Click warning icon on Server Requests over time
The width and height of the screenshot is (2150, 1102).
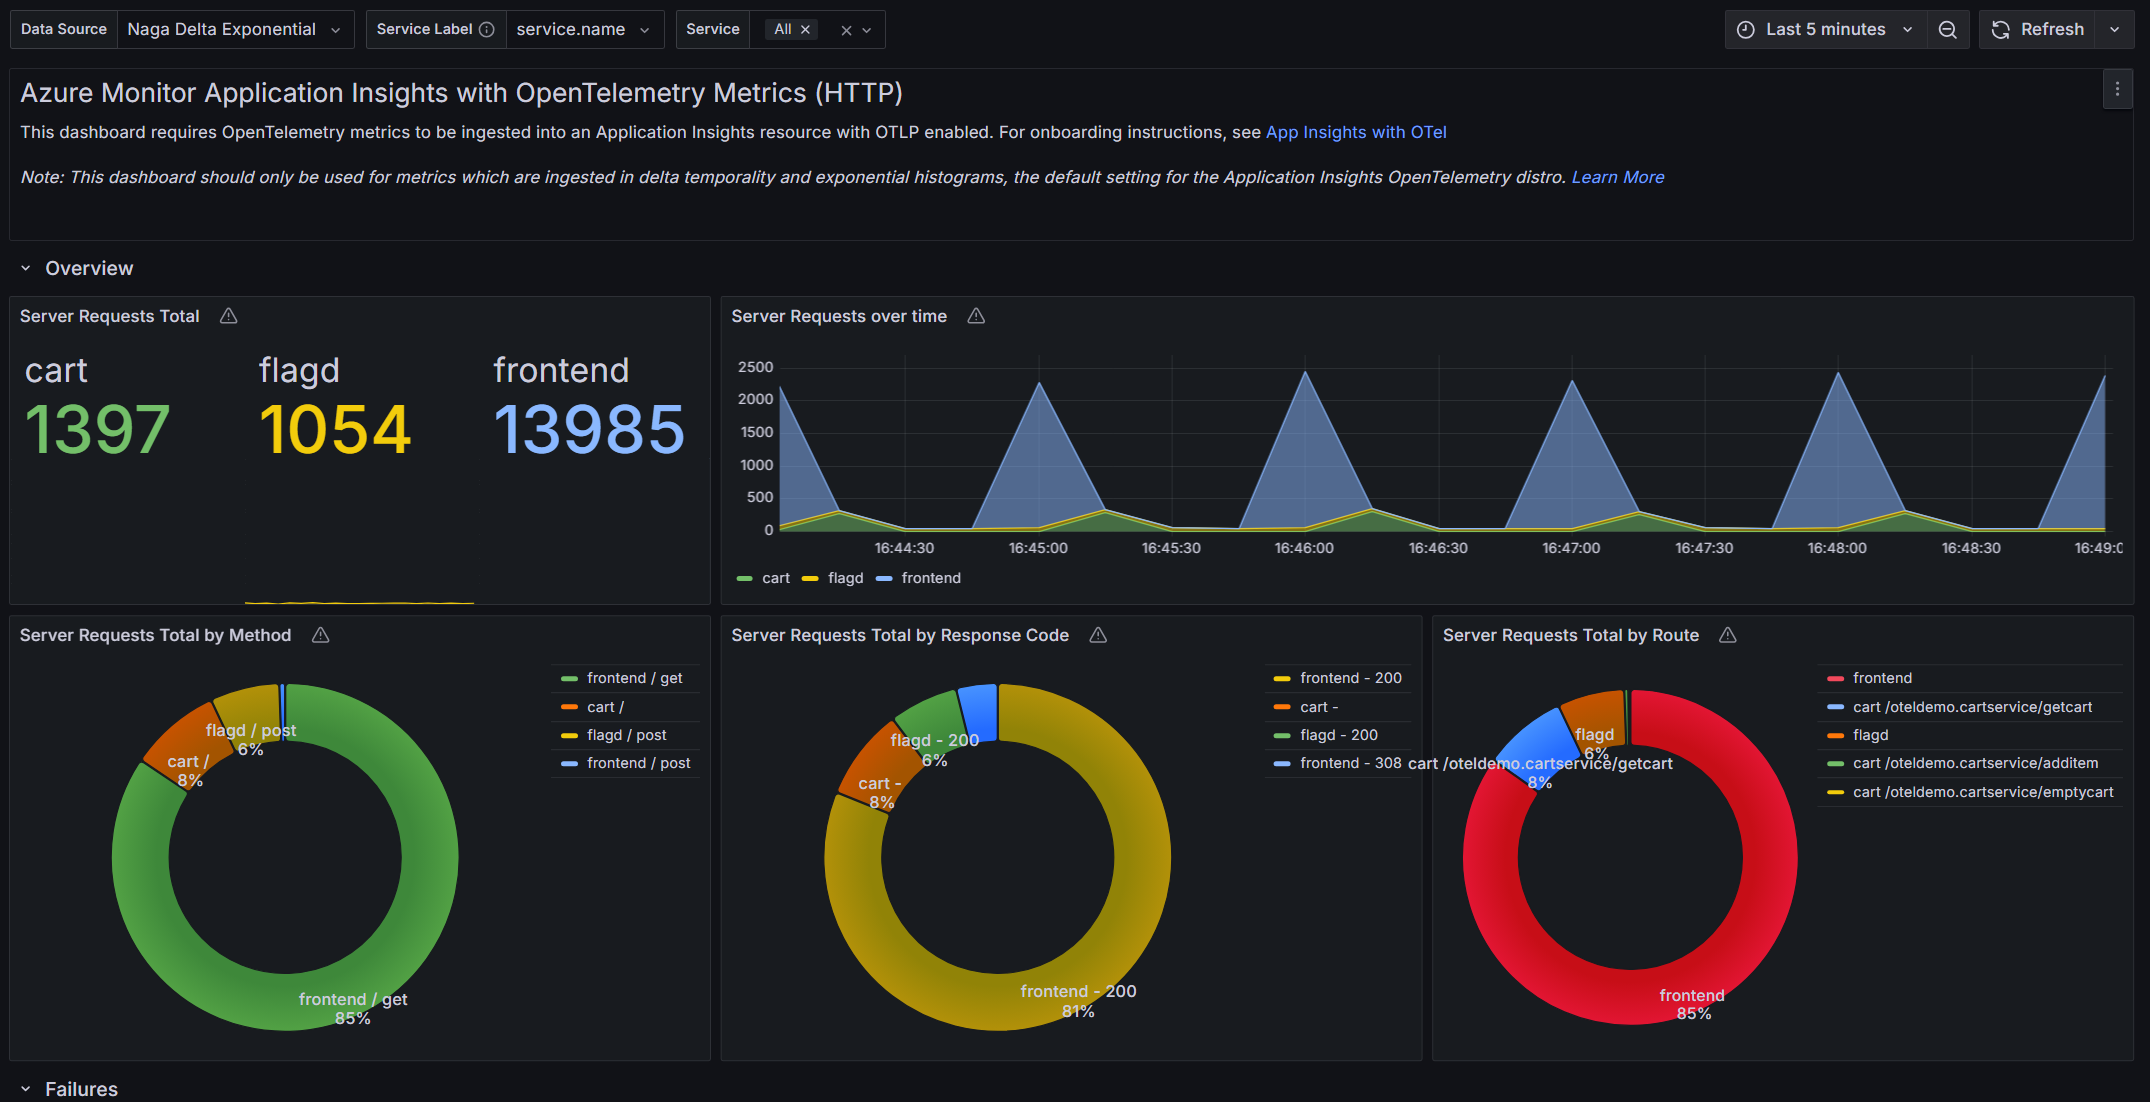coord(976,316)
